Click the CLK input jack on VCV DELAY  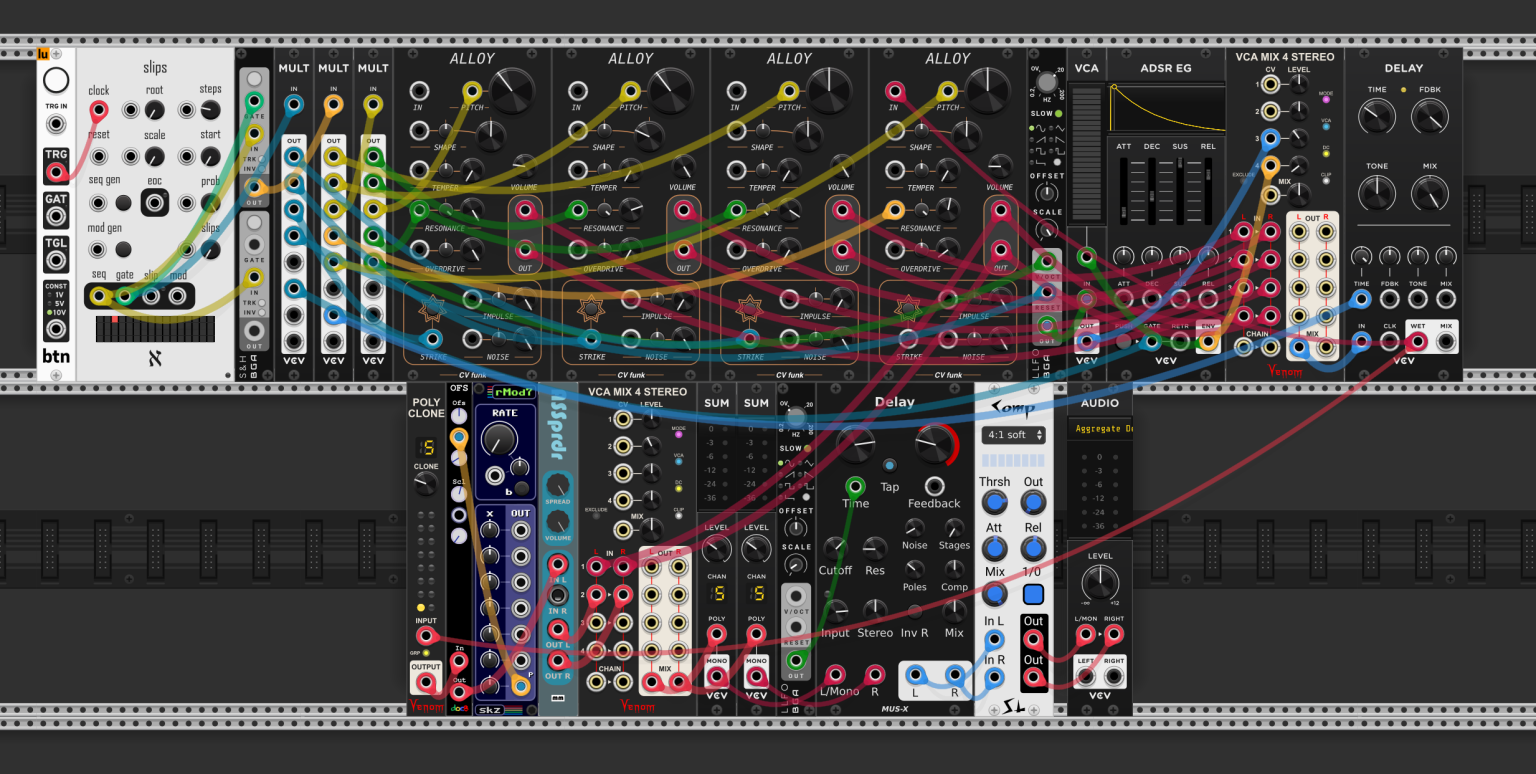click(1390, 342)
